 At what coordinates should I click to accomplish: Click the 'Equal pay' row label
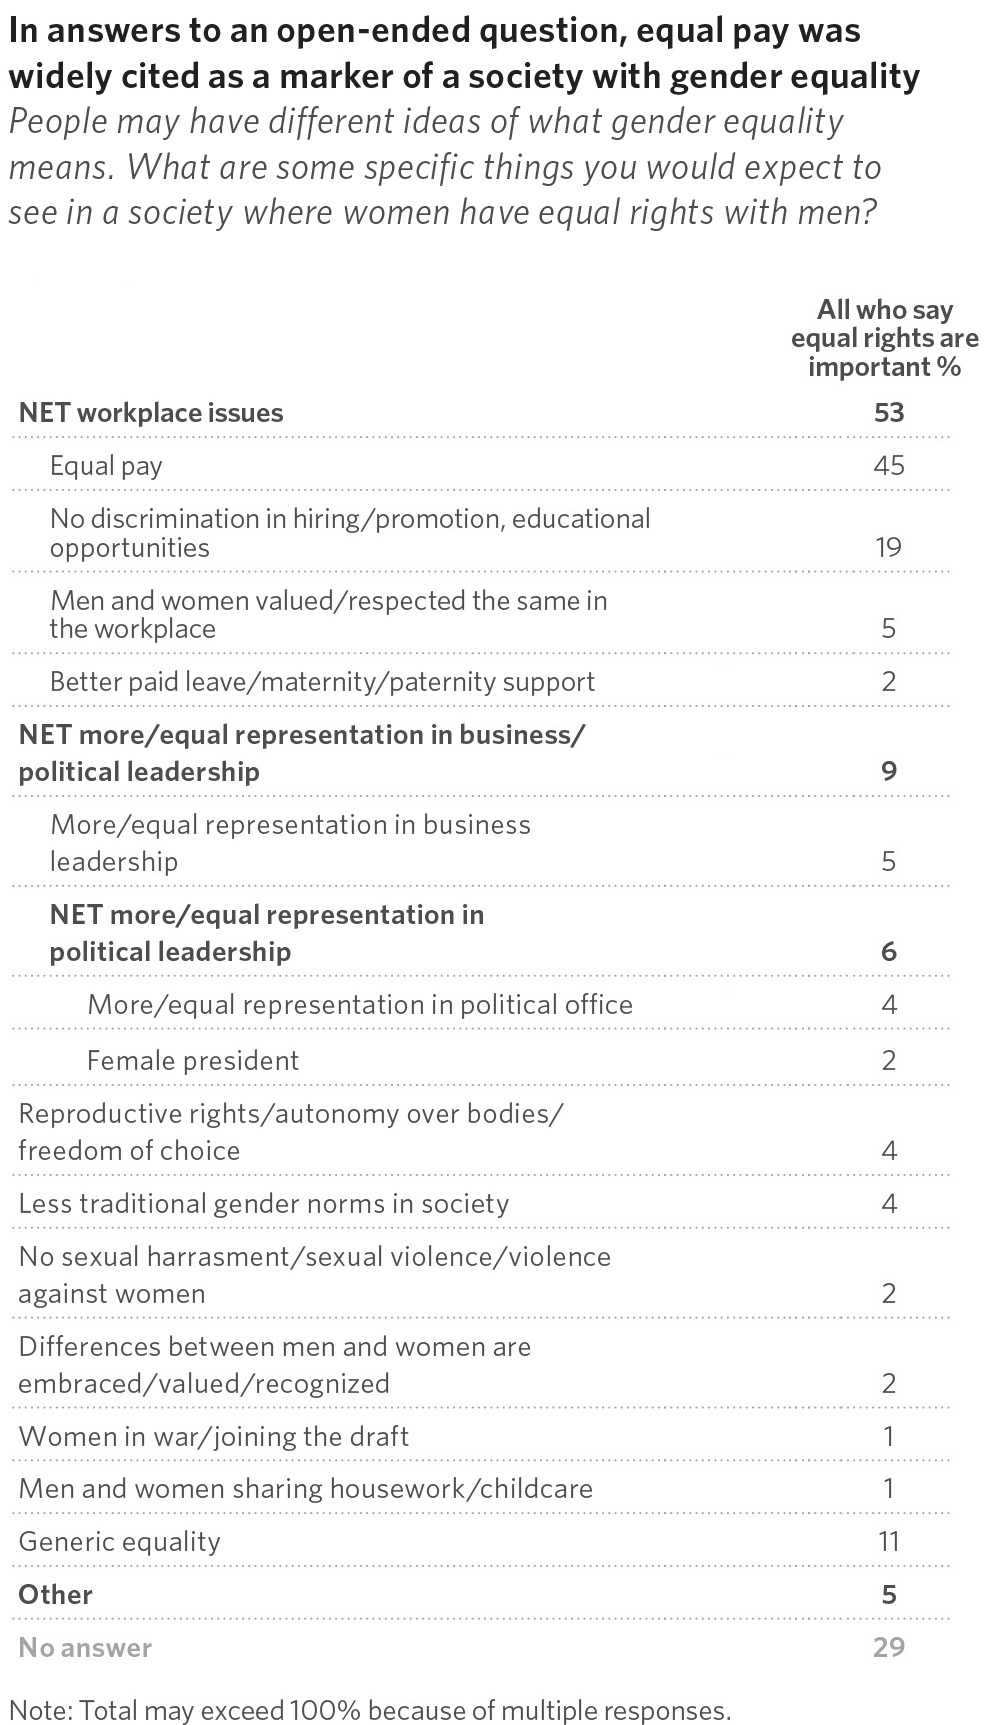(106, 466)
